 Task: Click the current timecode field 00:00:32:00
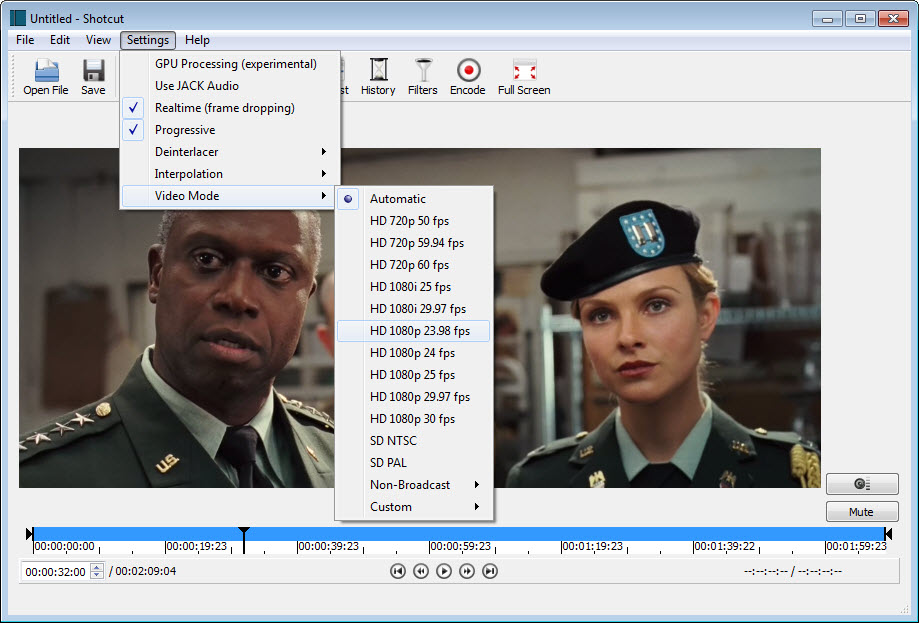(x=56, y=571)
